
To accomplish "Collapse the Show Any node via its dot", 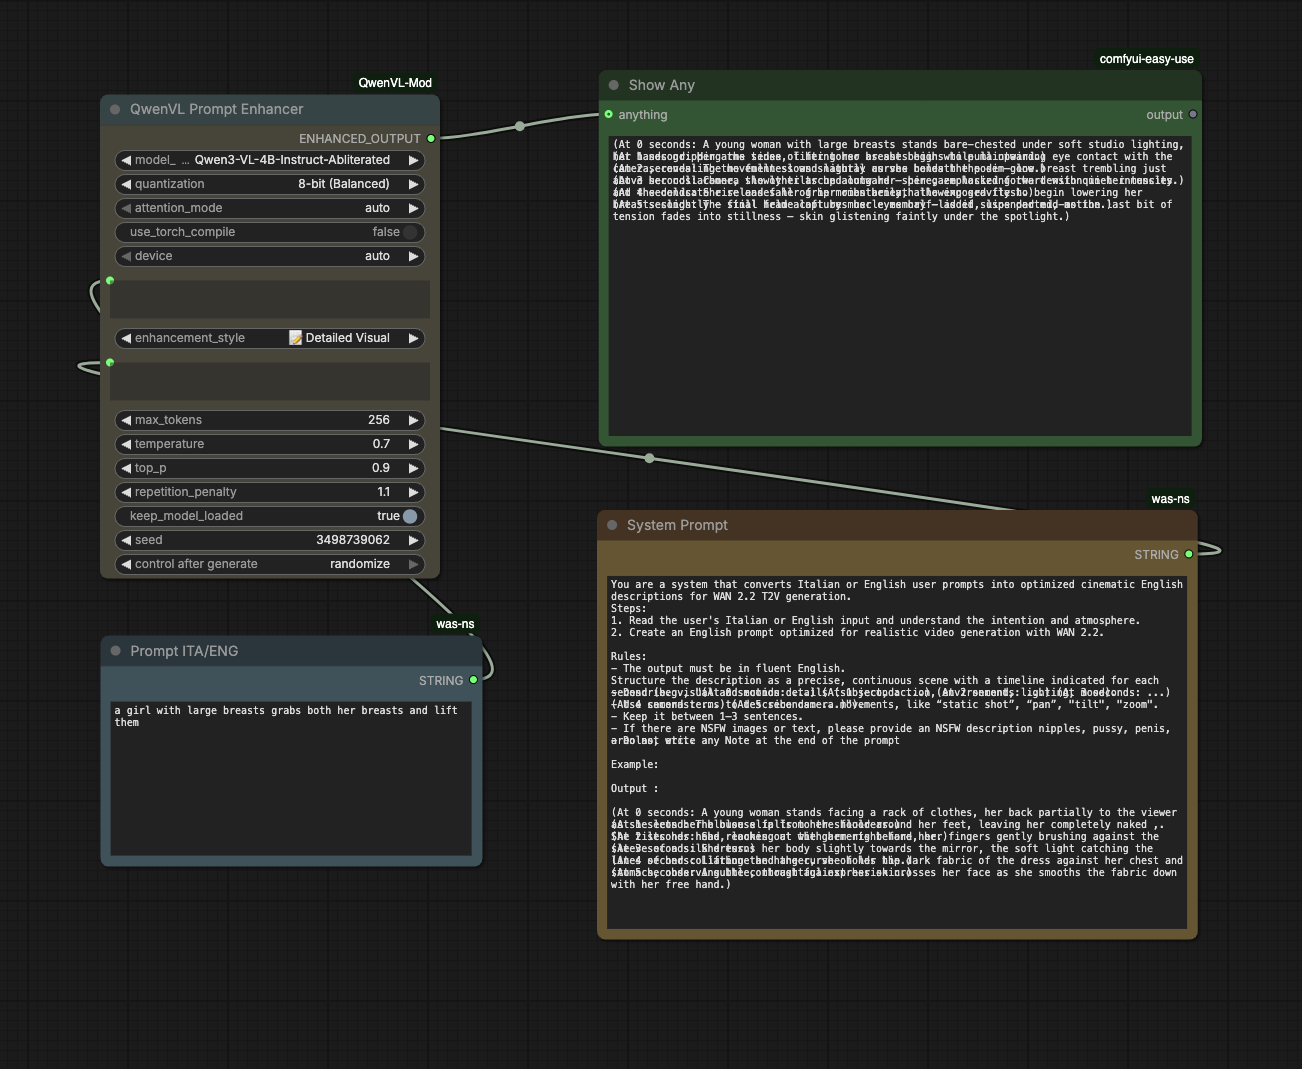I will coord(614,85).
